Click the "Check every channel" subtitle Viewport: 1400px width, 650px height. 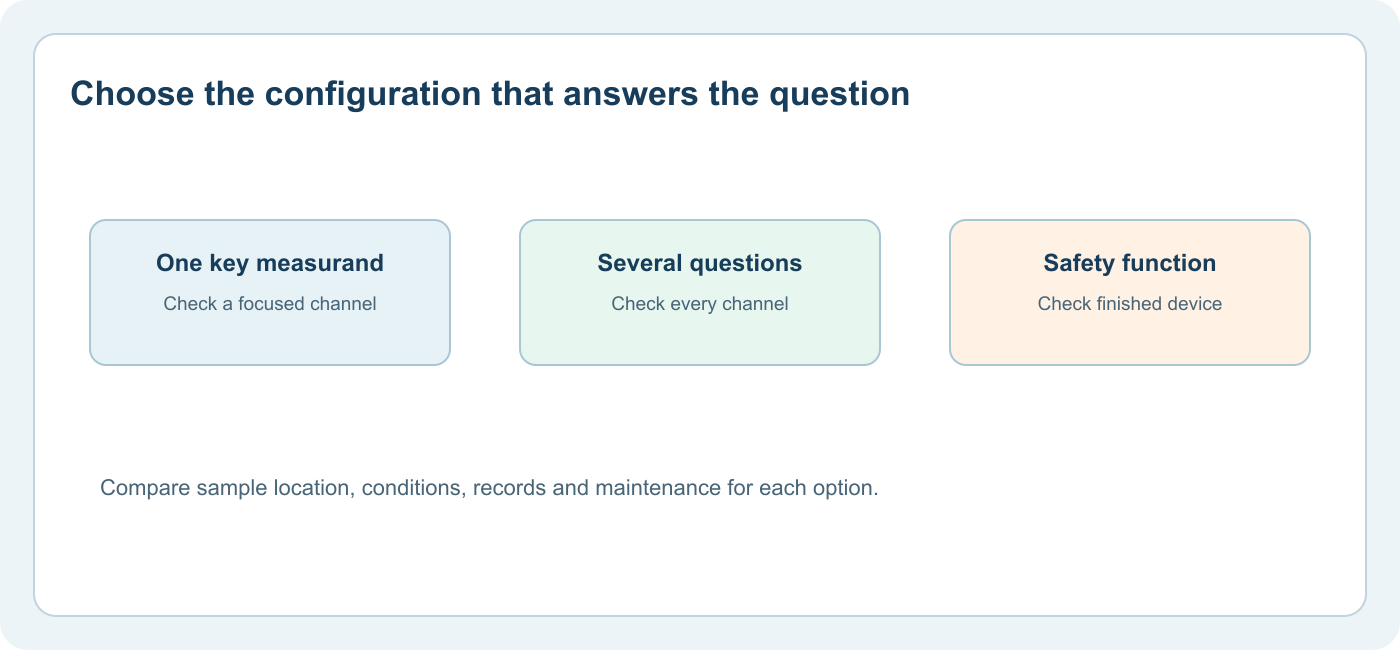click(700, 304)
